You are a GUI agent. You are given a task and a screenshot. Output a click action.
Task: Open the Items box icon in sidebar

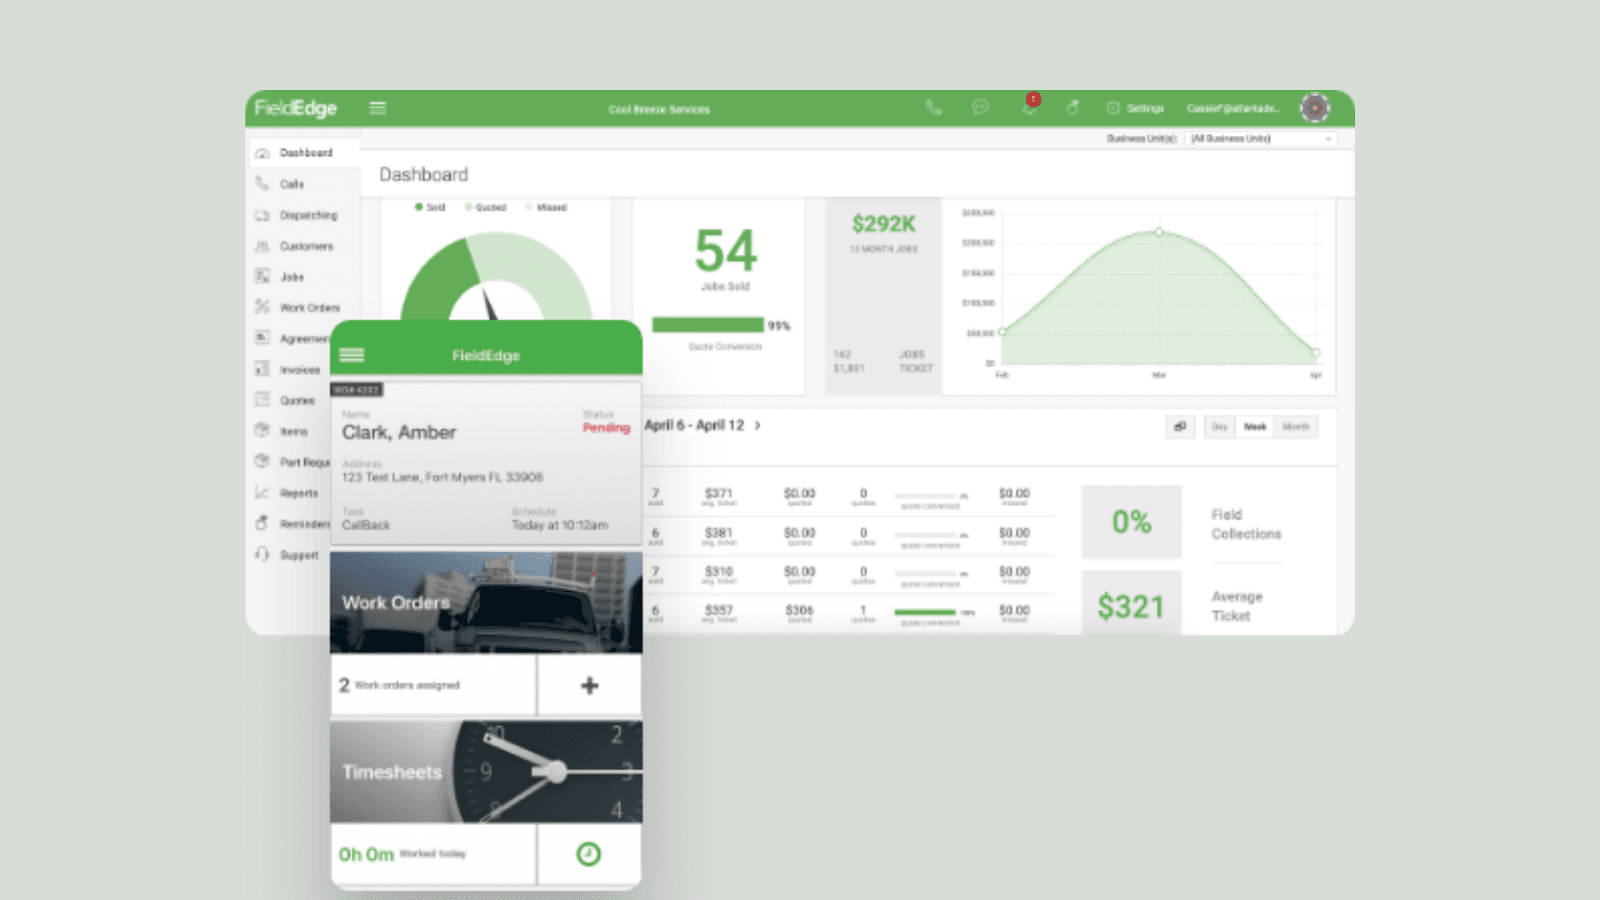(262, 431)
